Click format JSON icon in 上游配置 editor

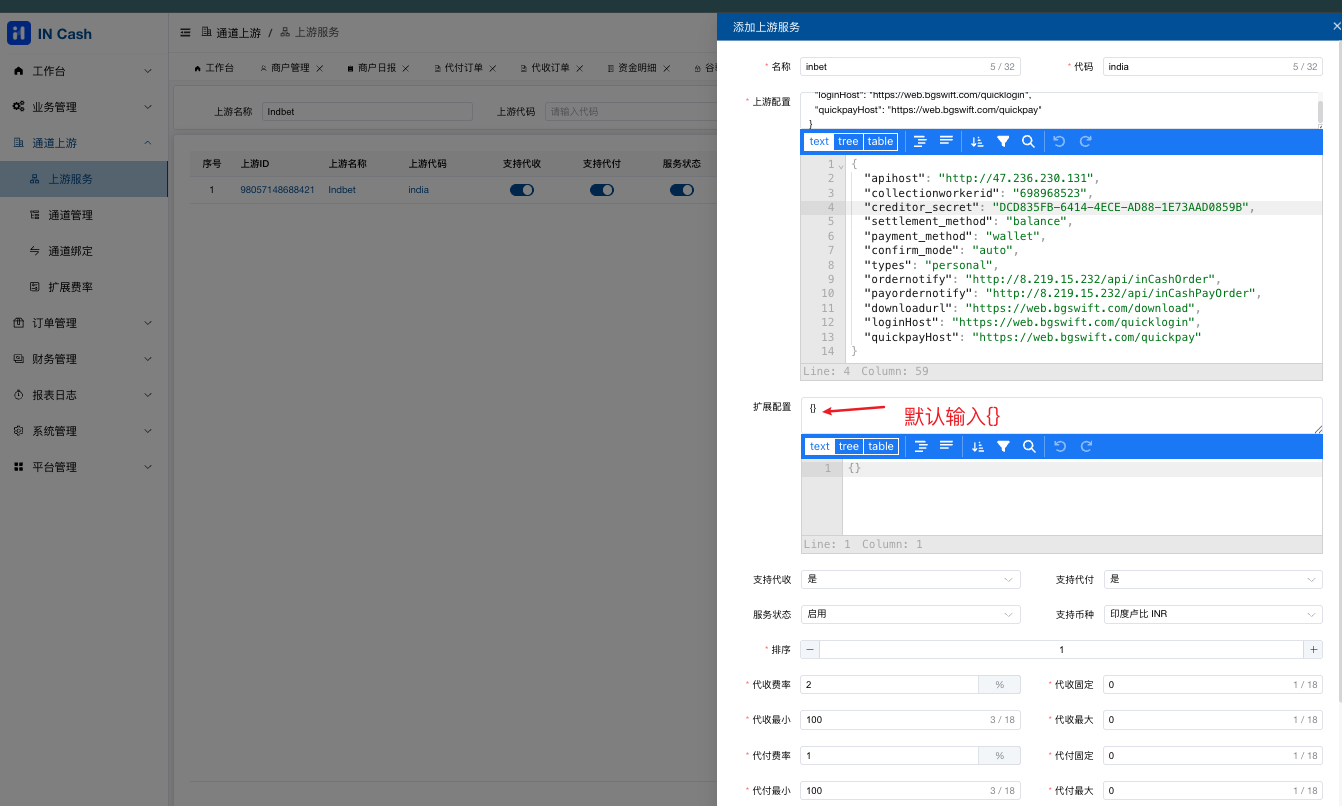920,142
